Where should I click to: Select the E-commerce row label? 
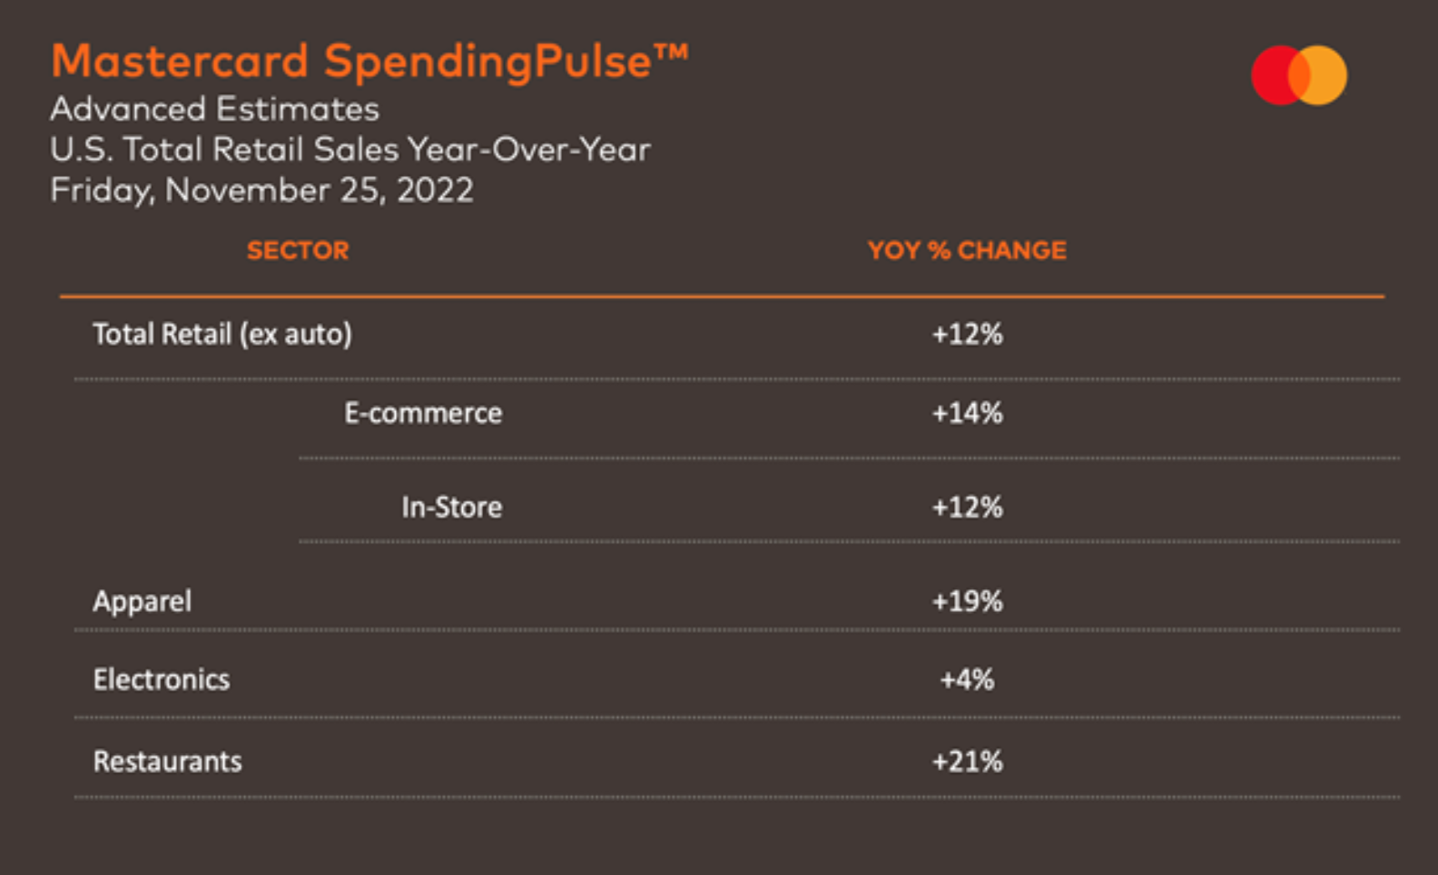(423, 413)
